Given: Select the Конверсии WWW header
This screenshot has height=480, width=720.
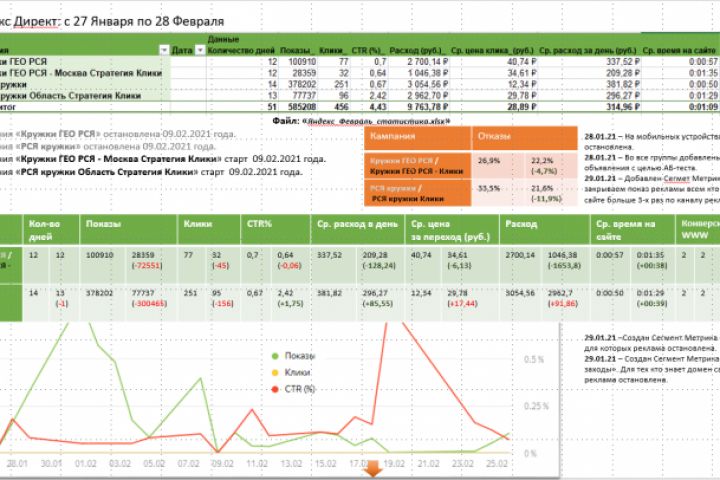Looking at the screenshot, I should click(700, 229).
